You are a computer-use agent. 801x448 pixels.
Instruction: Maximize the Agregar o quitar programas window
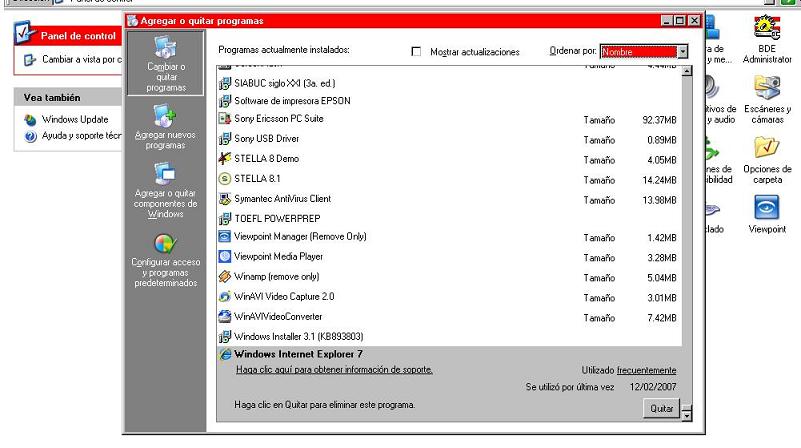coord(679,20)
